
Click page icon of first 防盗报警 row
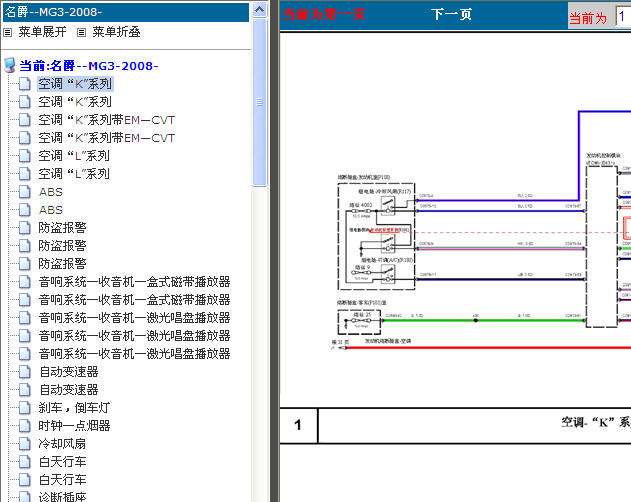25,228
